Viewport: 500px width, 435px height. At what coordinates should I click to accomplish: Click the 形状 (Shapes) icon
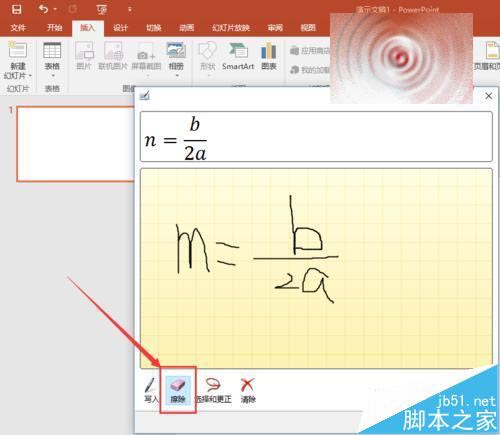207,51
